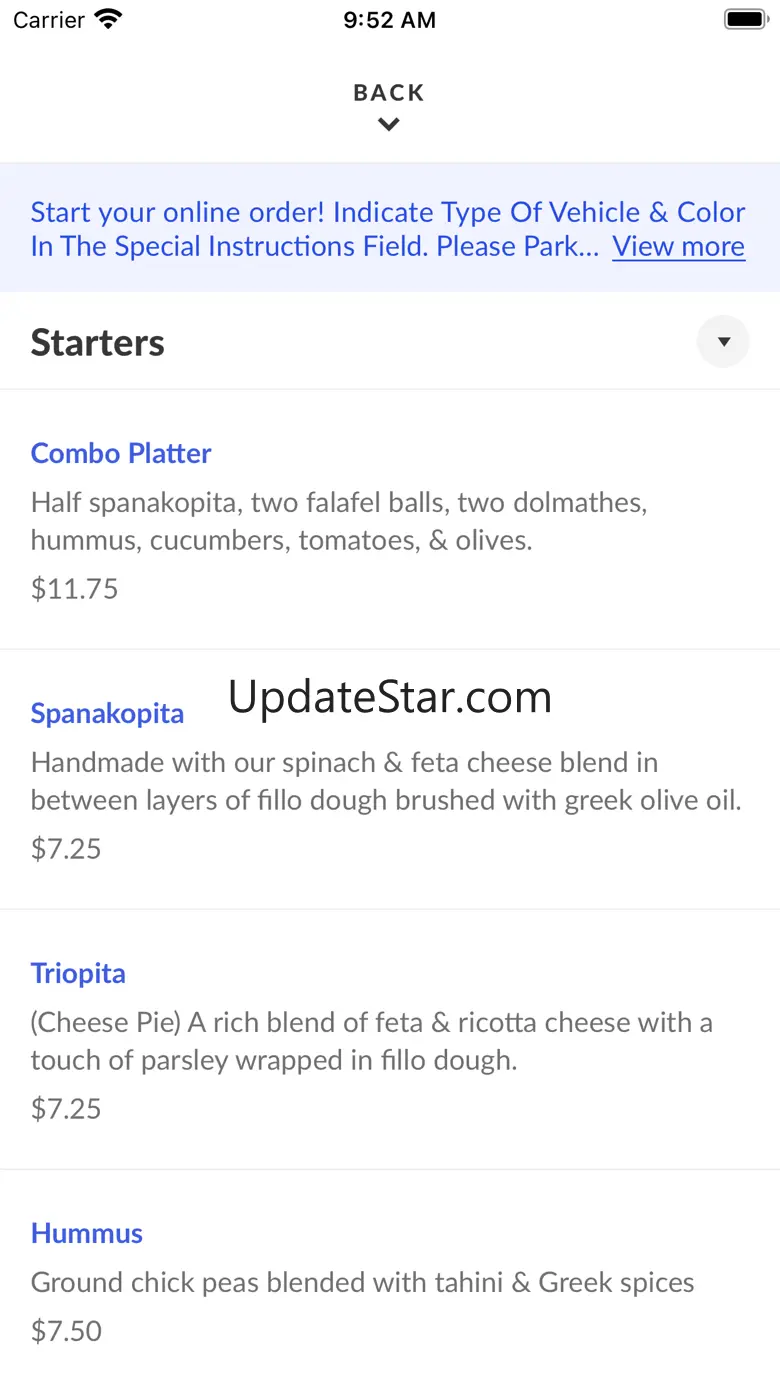Open the Hummus item
The height and width of the screenshot is (1387, 780).
click(87, 1233)
